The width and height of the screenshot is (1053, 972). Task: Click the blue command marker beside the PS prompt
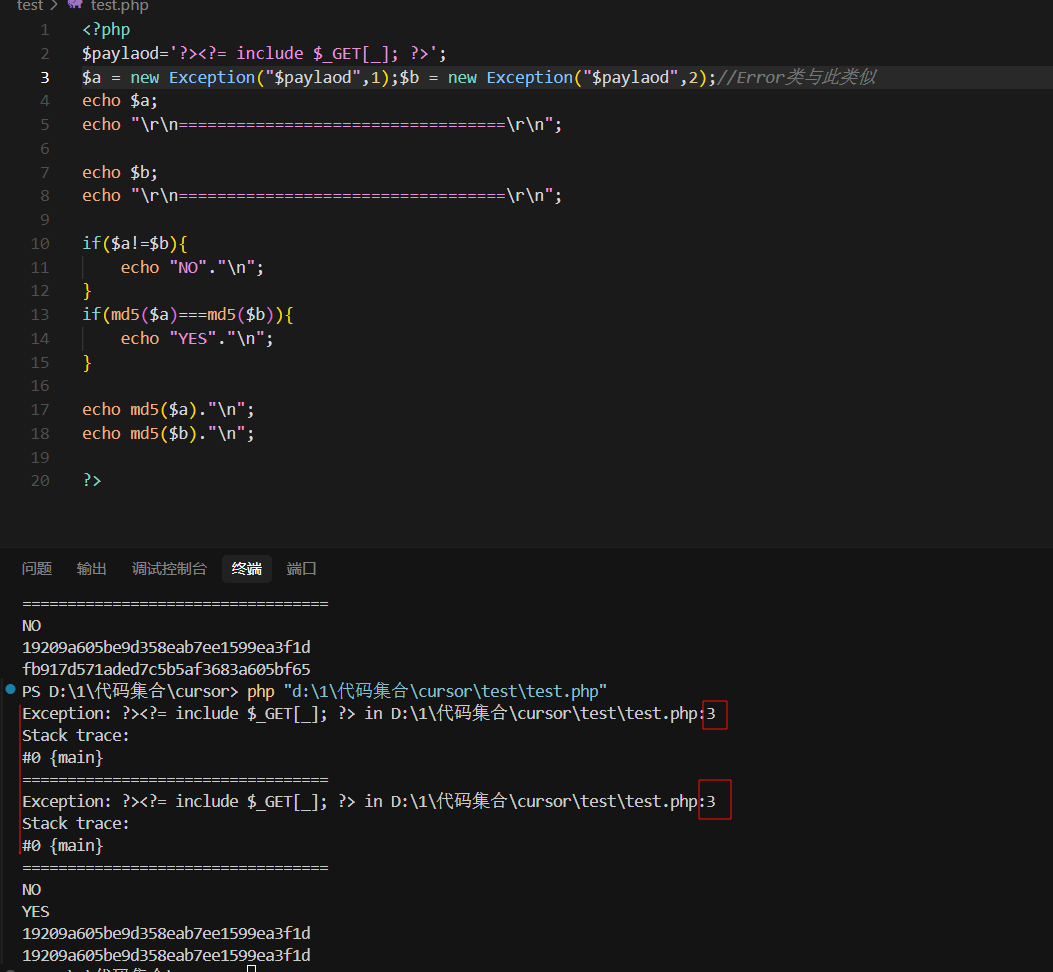11,689
